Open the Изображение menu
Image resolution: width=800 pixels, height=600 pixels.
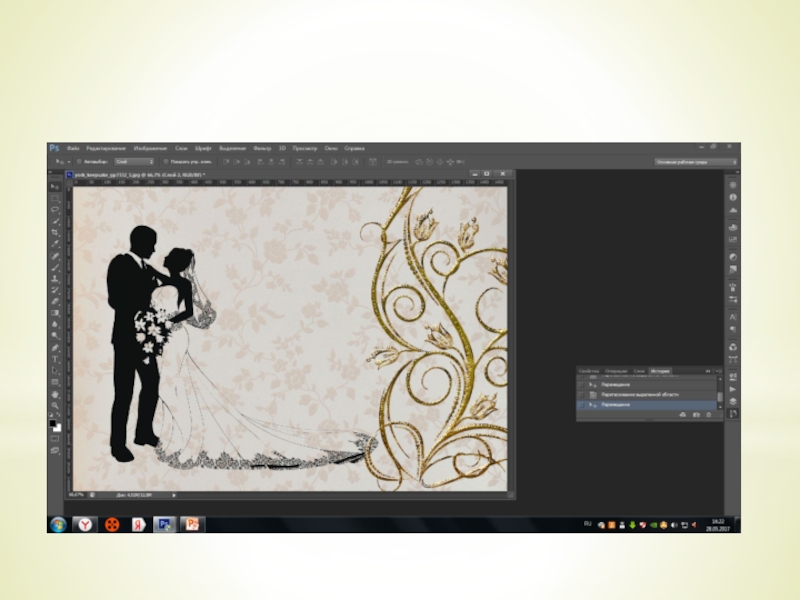[x=151, y=148]
